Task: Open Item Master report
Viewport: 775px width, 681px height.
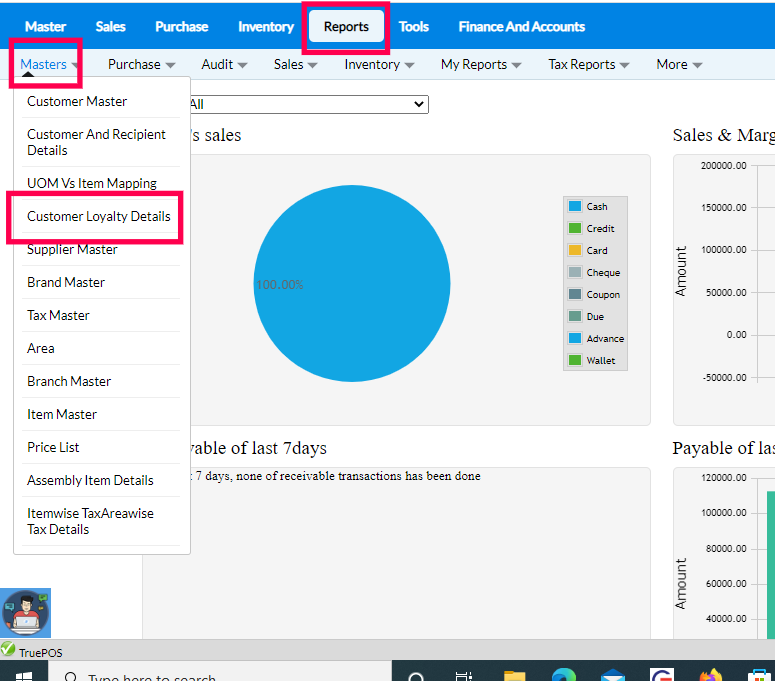Action: [62, 414]
